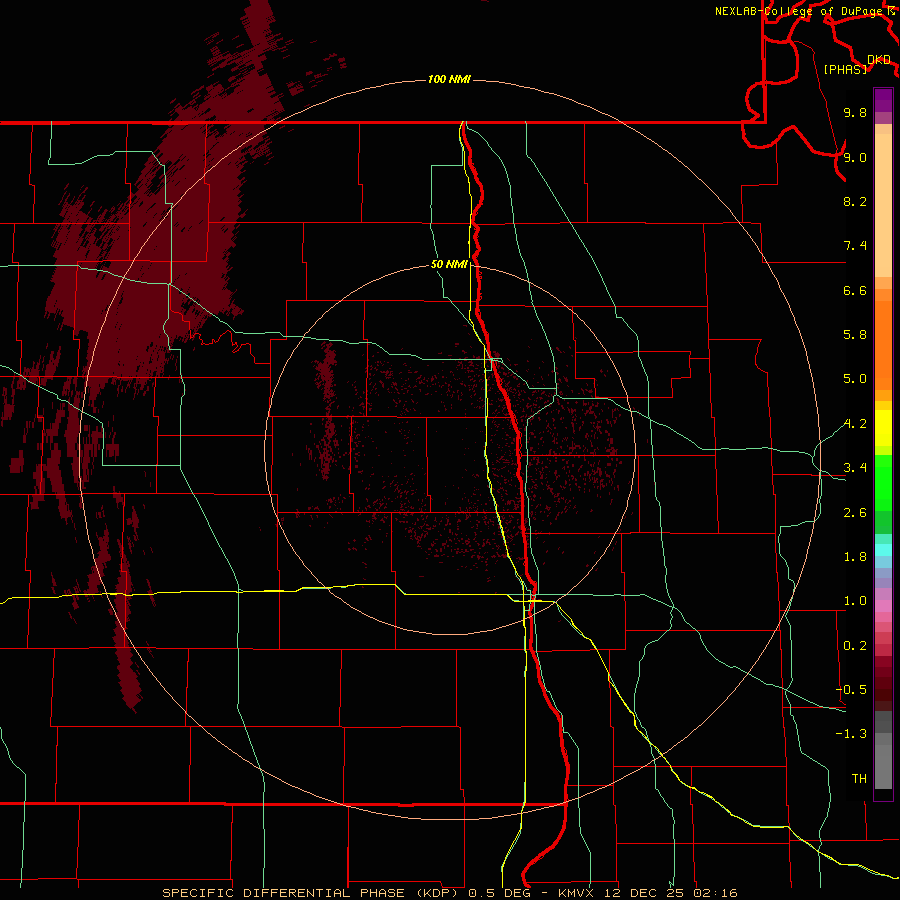The image size is (900, 900).
Task: Click the 9.8 legend value
Action: click(855, 112)
